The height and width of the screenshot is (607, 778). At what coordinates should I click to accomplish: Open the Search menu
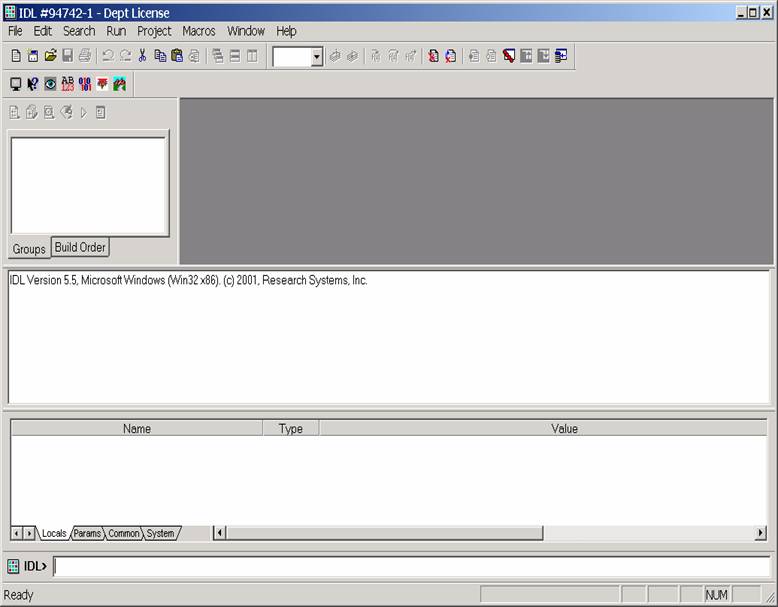(79, 31)
